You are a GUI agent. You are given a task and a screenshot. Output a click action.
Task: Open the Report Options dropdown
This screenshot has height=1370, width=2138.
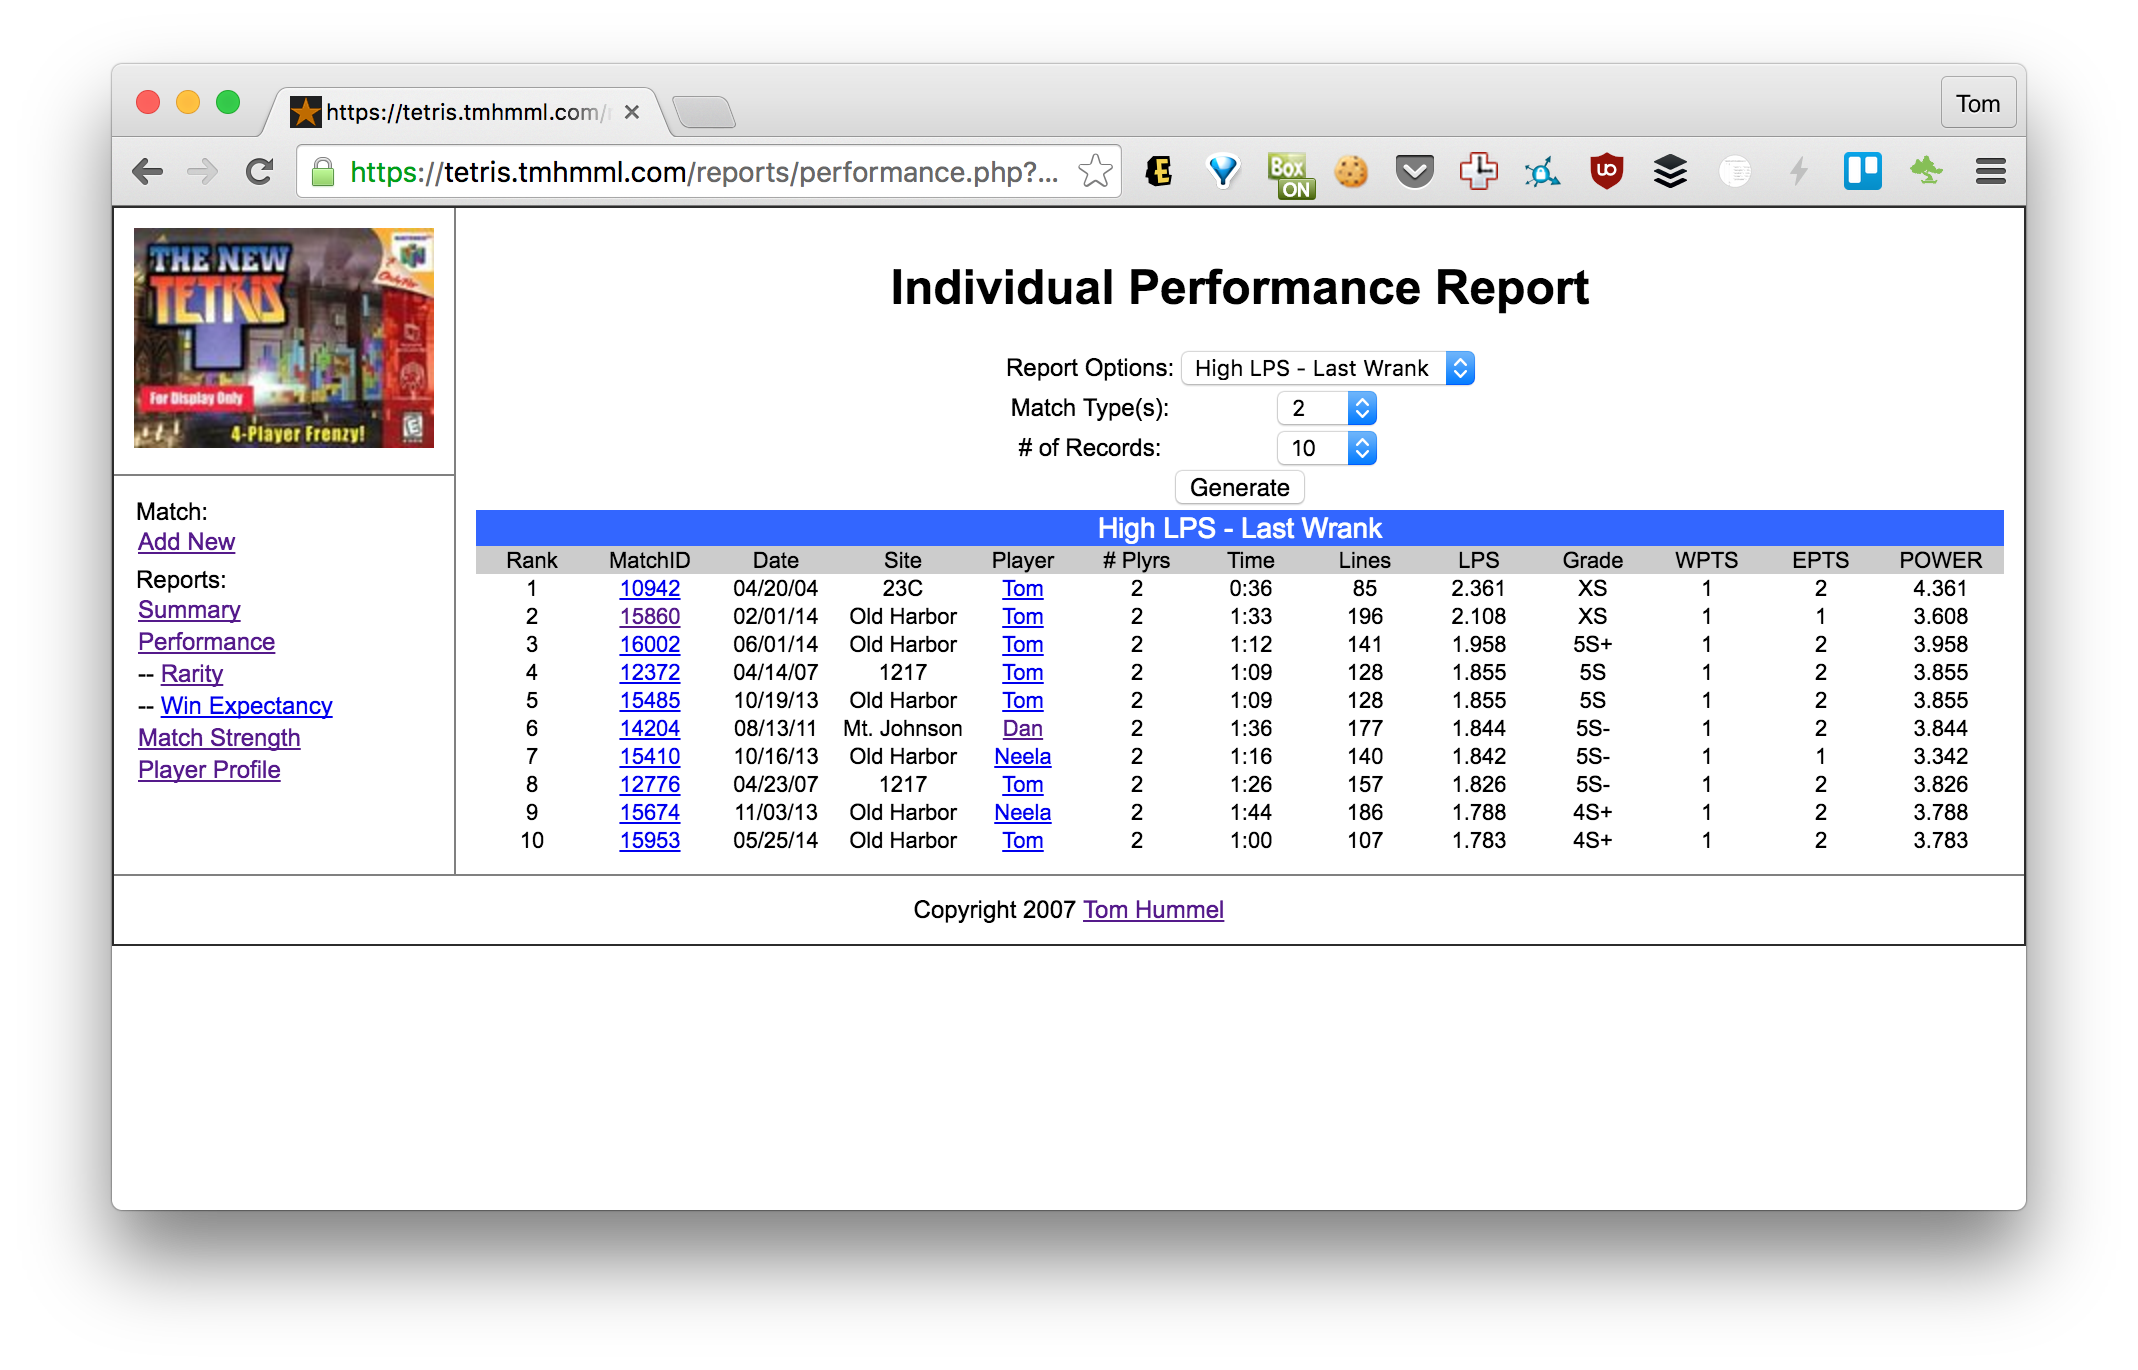point(1327,368)
